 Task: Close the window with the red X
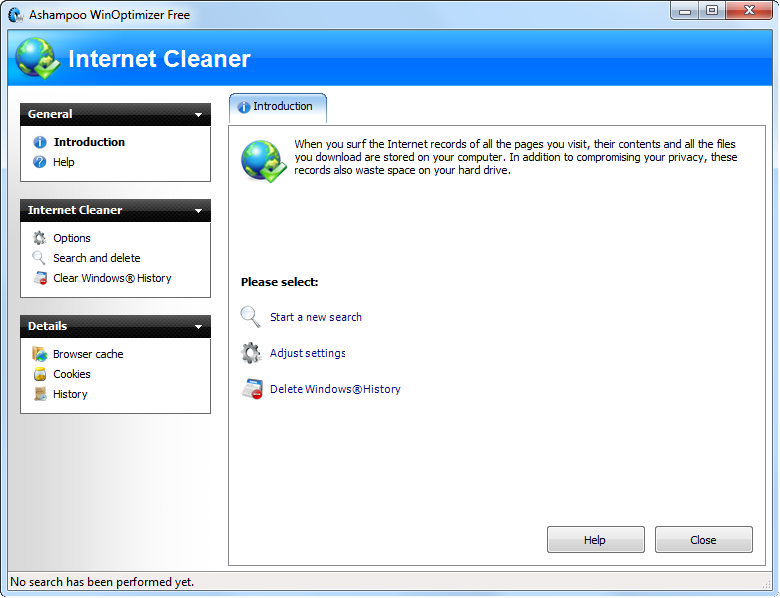point(749,10)
